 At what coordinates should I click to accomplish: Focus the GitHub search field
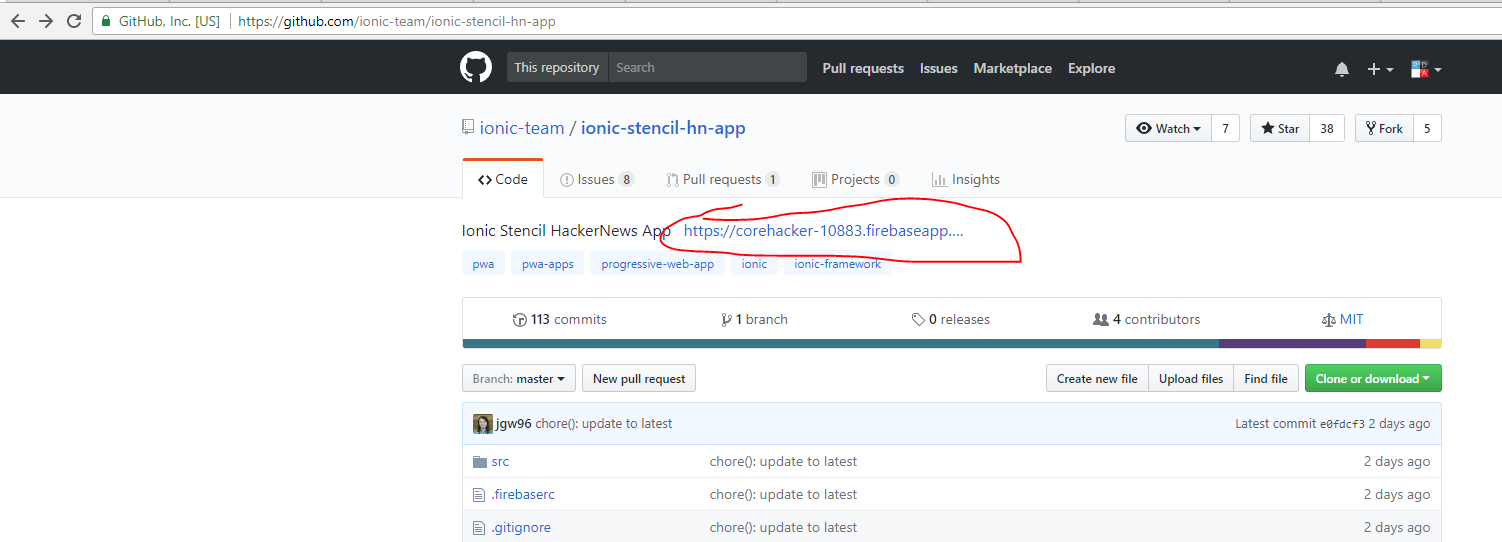(707, 67)
